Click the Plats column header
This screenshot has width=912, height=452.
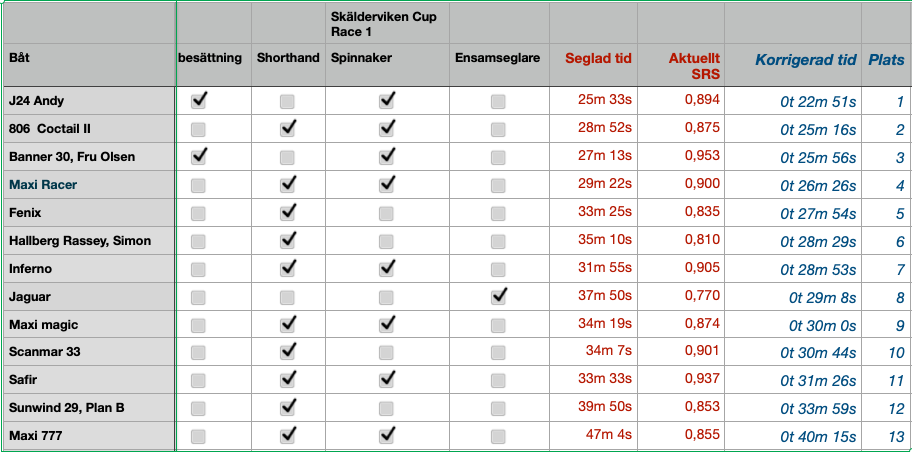pos(886,60)
